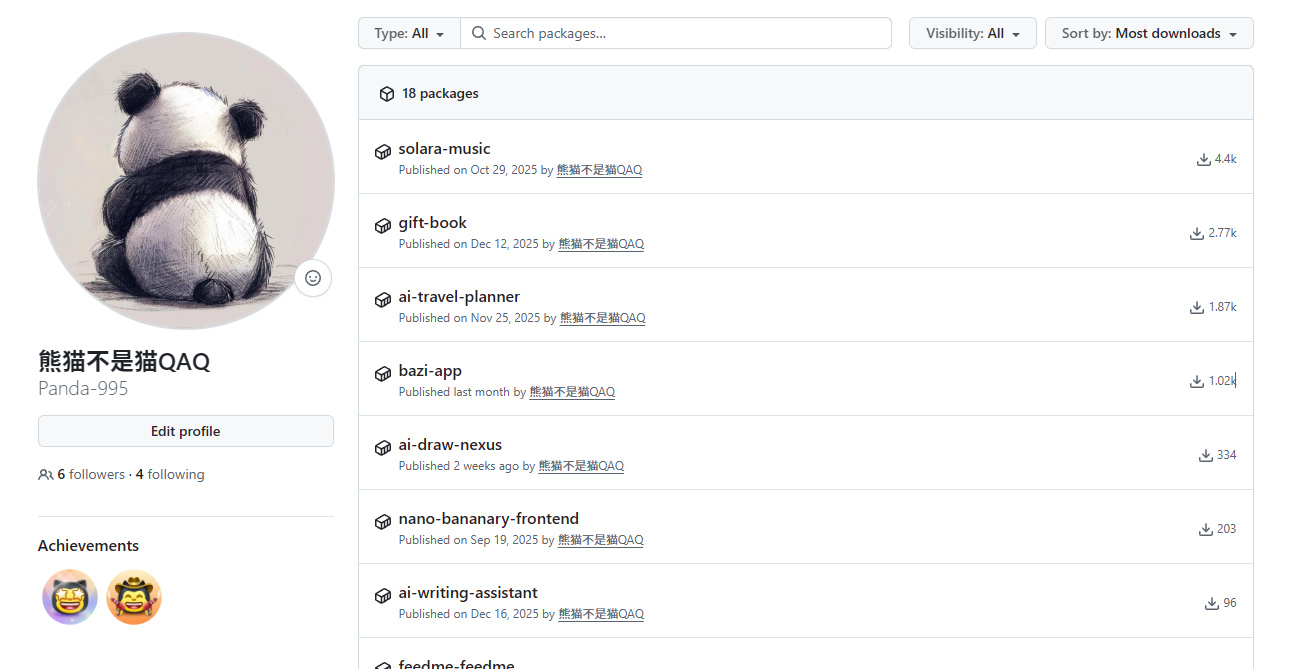
Task: Open the Type: All dropdown
Action: pos(409,33)
